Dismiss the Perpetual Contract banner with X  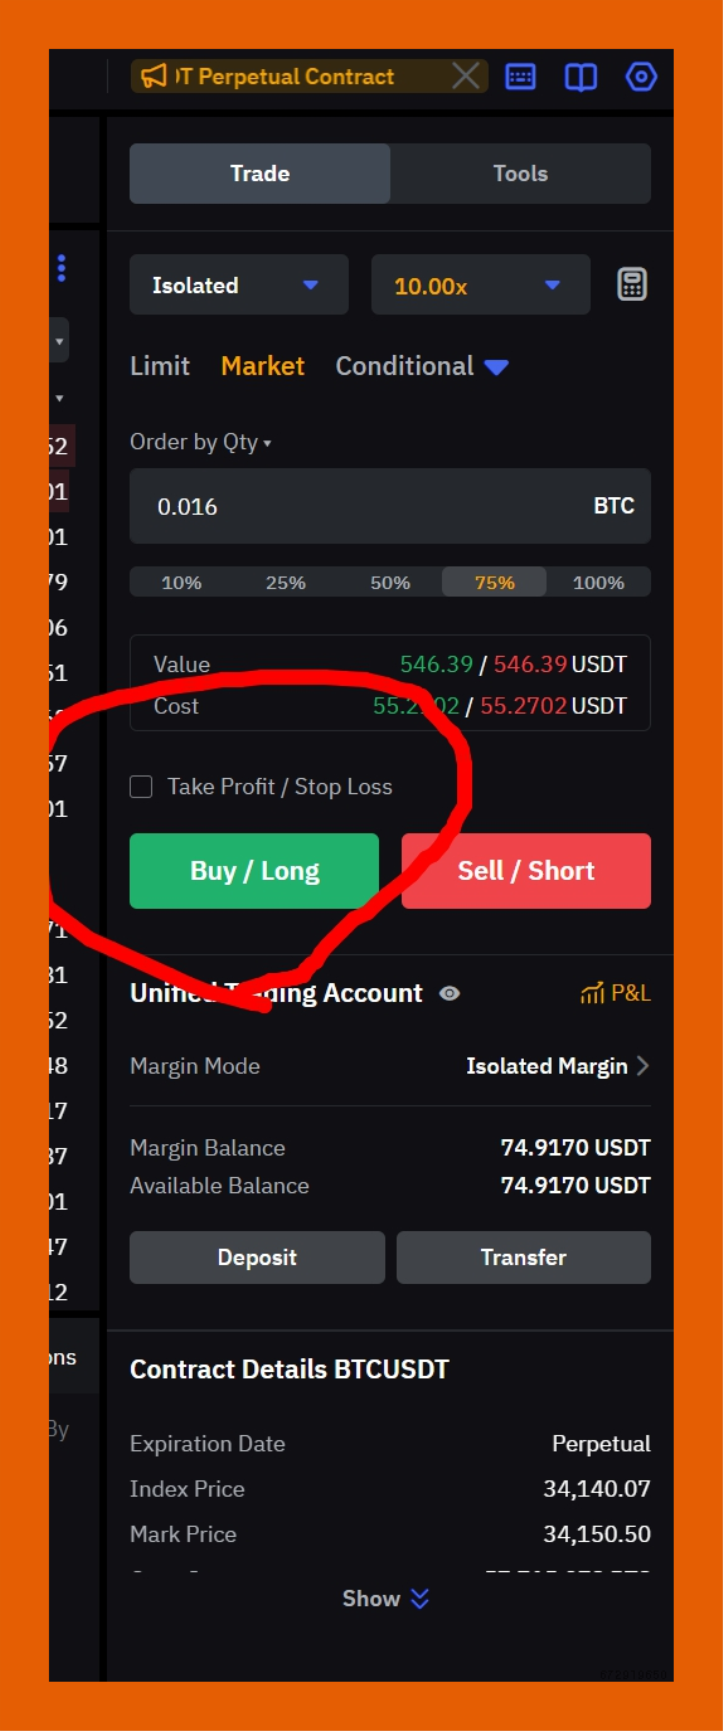(x=465, y=76)
